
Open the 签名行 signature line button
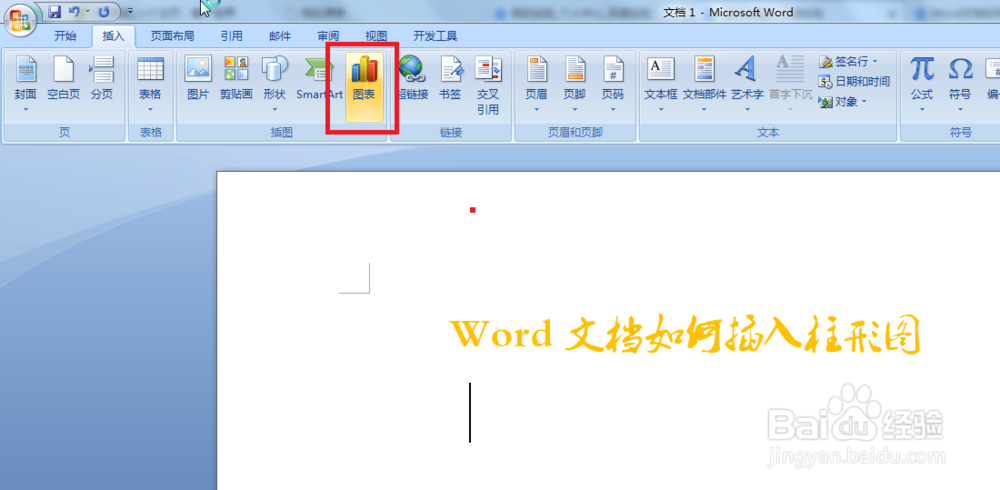pos(848,61)
